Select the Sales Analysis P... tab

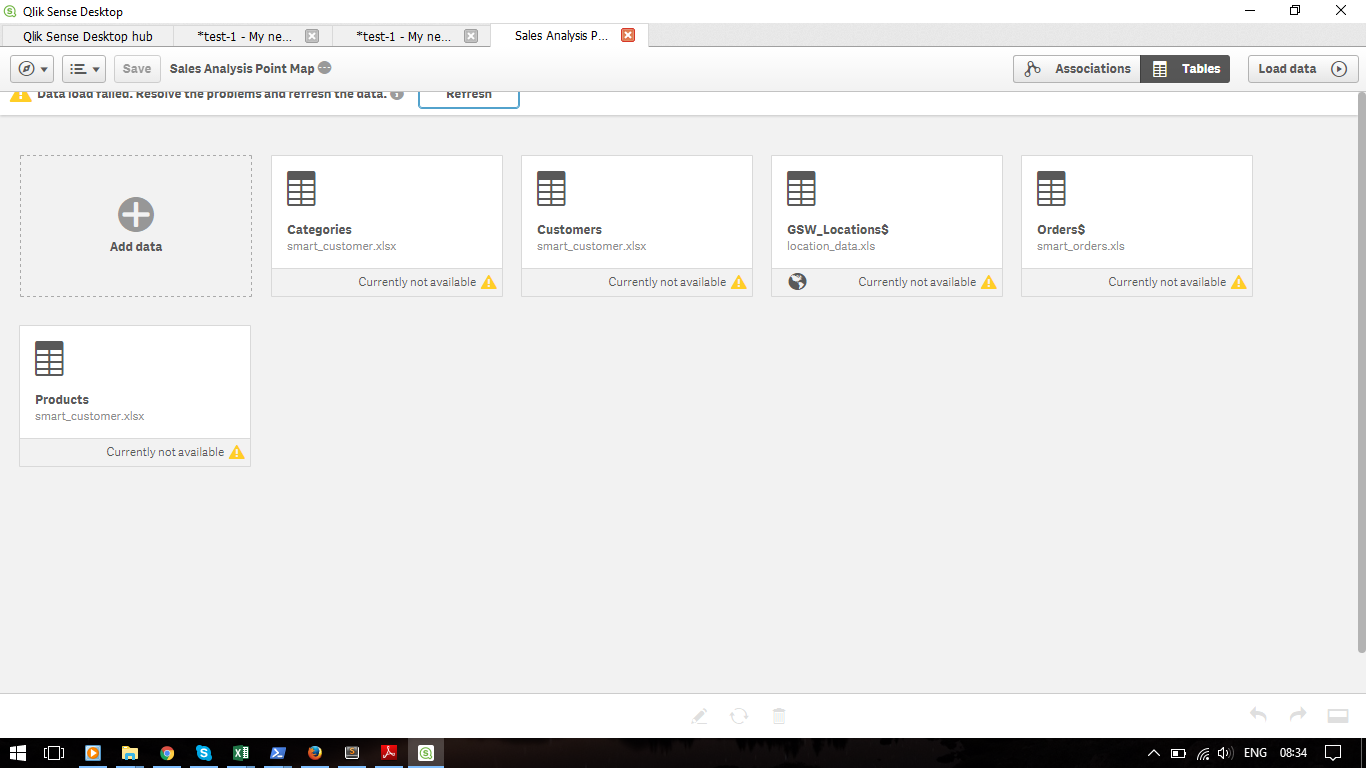pyautogui.click(x=562, y=36)
